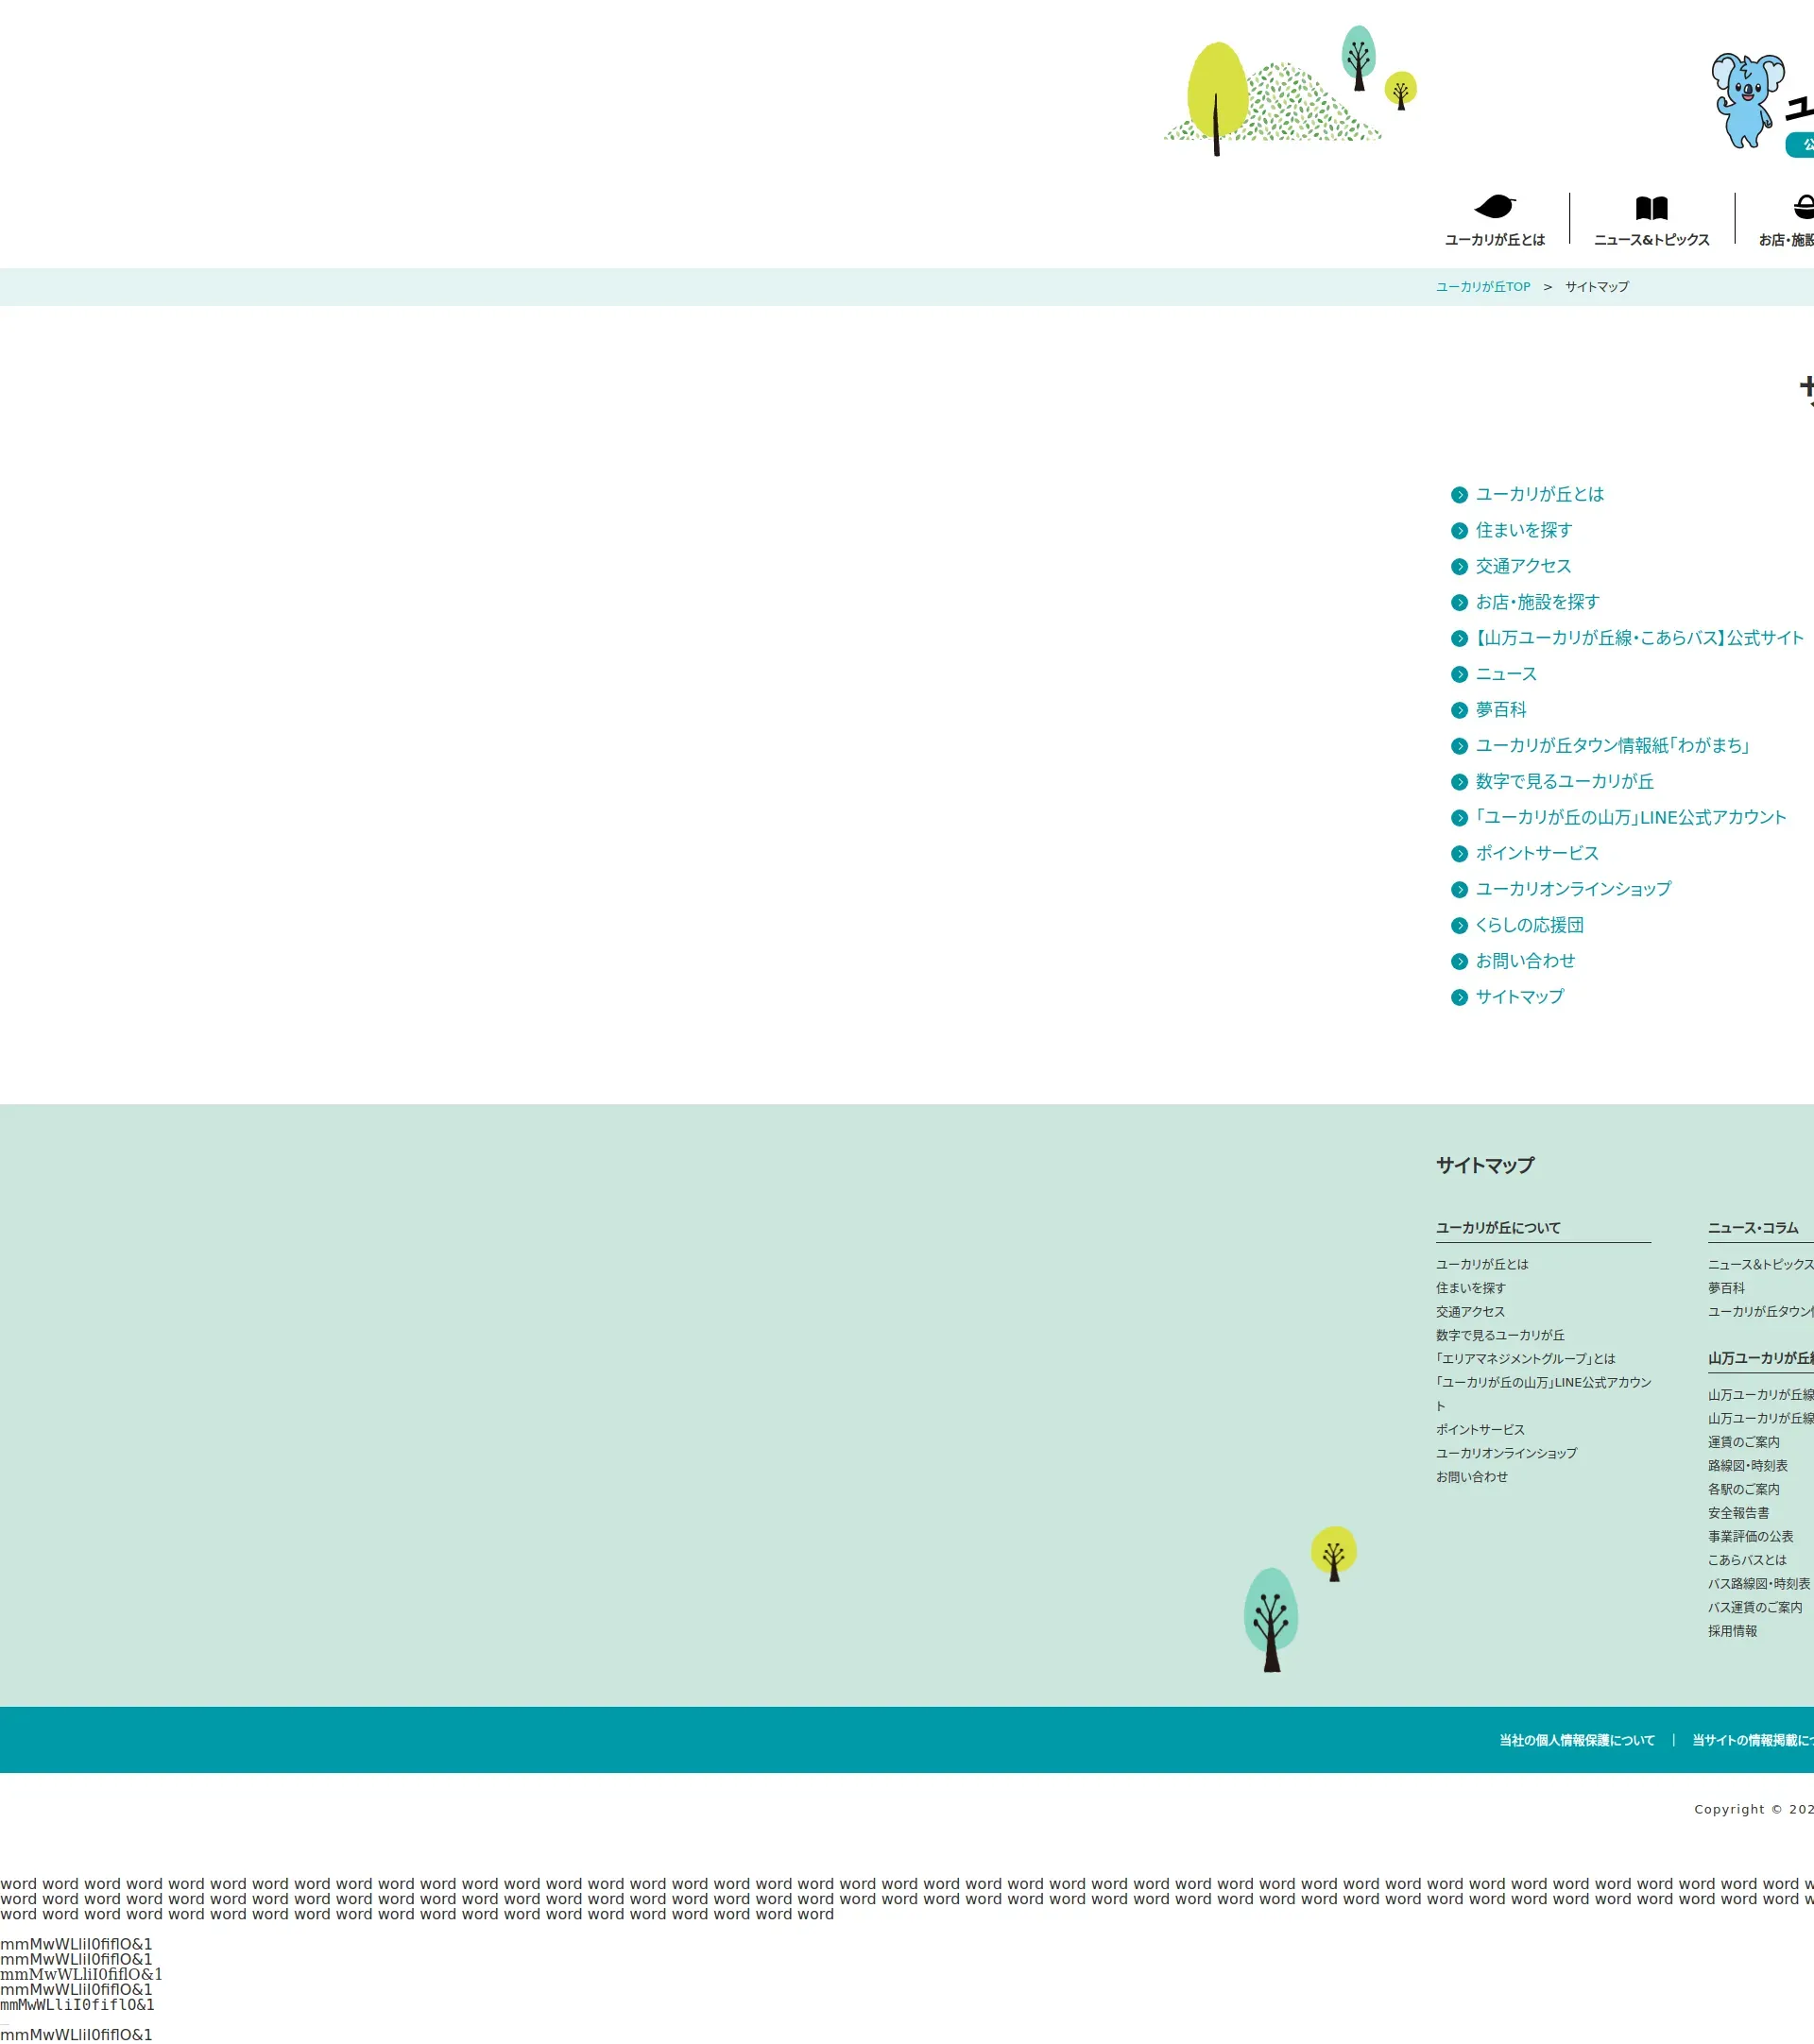Open 交通アクセス in the footer
This screenshot has width=1814, height=2044.
[1470, 1312]
